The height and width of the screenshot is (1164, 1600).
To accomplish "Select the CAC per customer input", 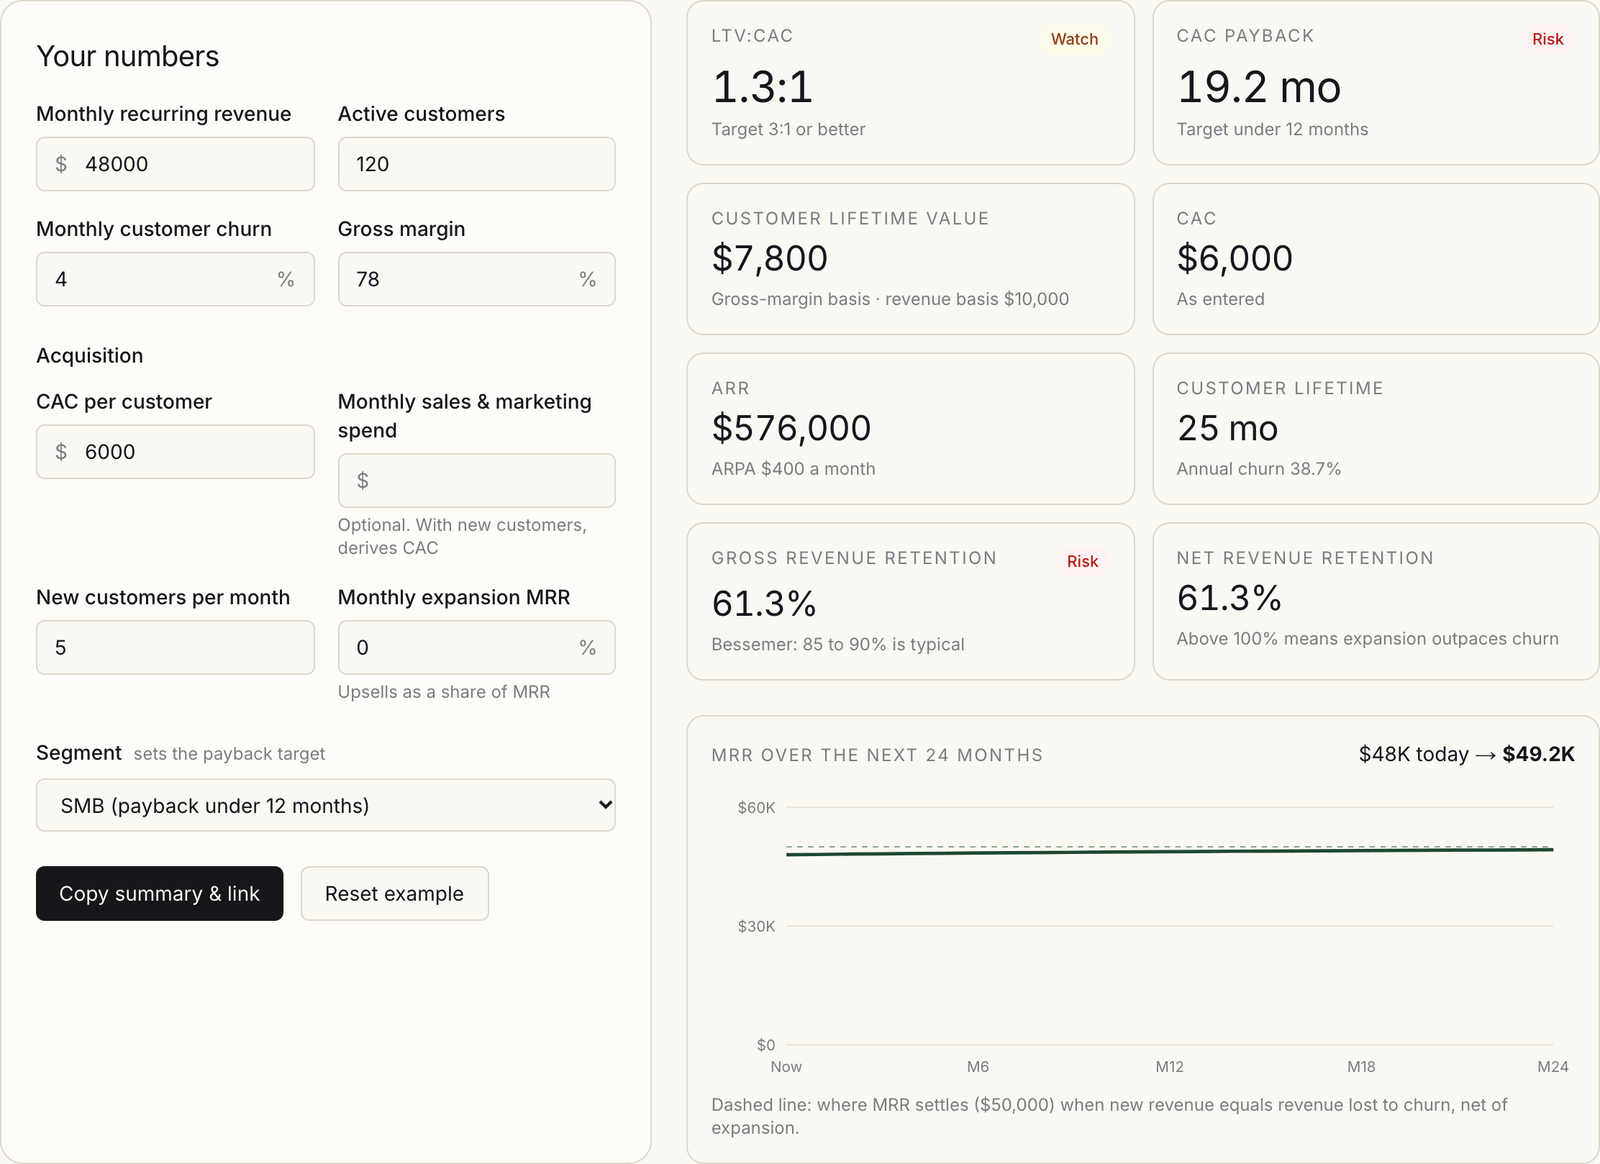I will [175, 452].
